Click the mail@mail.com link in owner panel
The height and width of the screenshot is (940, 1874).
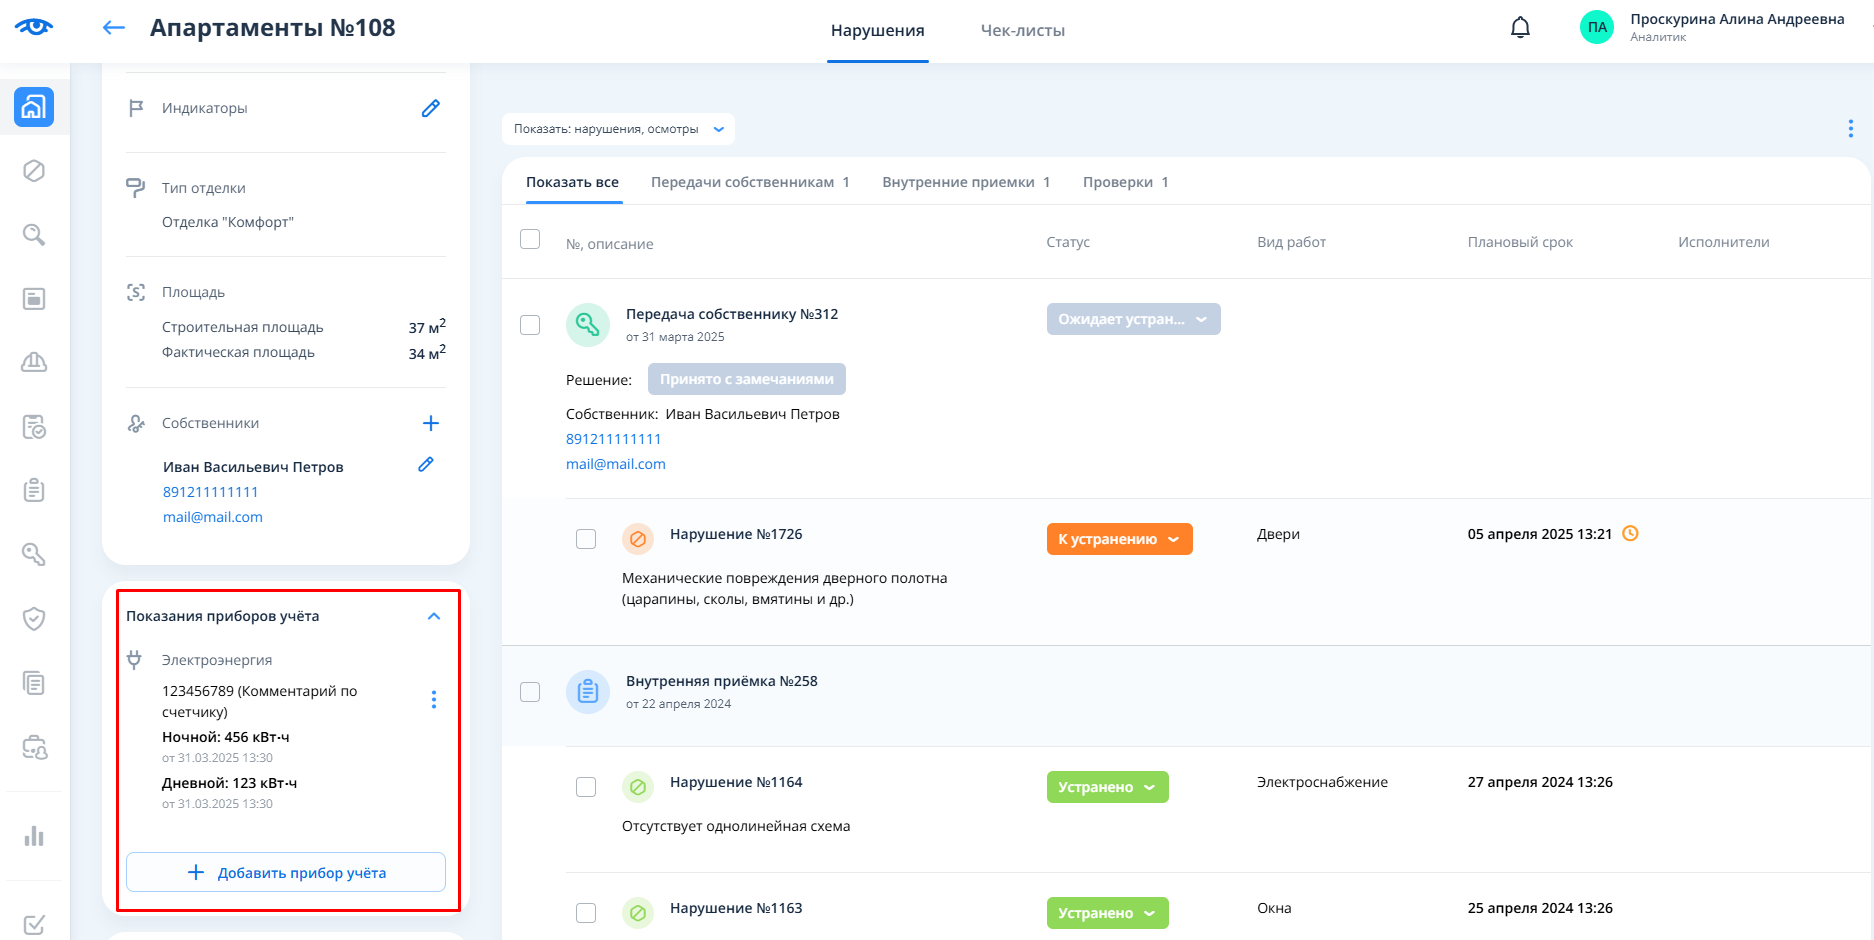click(213, 517)
